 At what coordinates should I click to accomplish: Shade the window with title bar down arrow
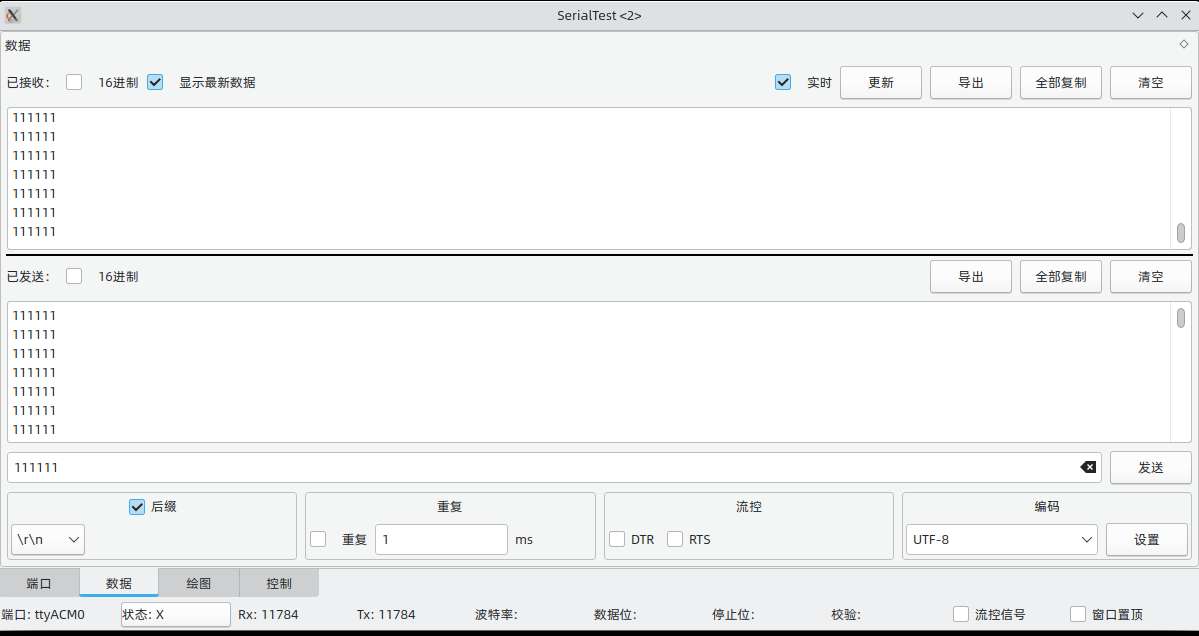click(x=1138, y=15)
